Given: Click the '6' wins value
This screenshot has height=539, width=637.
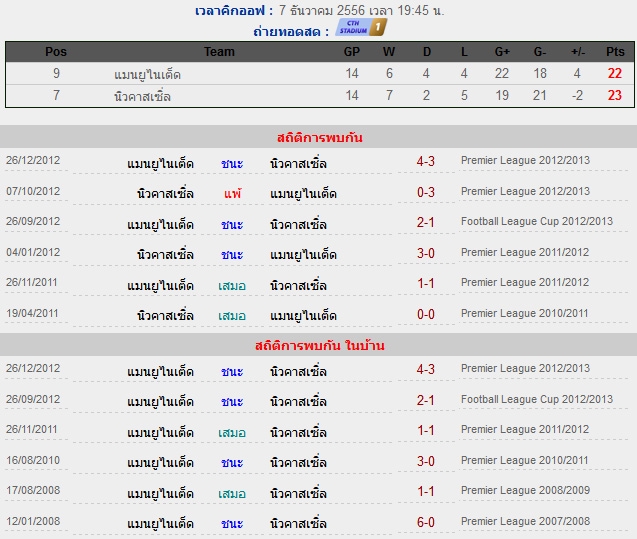Looking at the screenshot, I should [x=389, y=74].
